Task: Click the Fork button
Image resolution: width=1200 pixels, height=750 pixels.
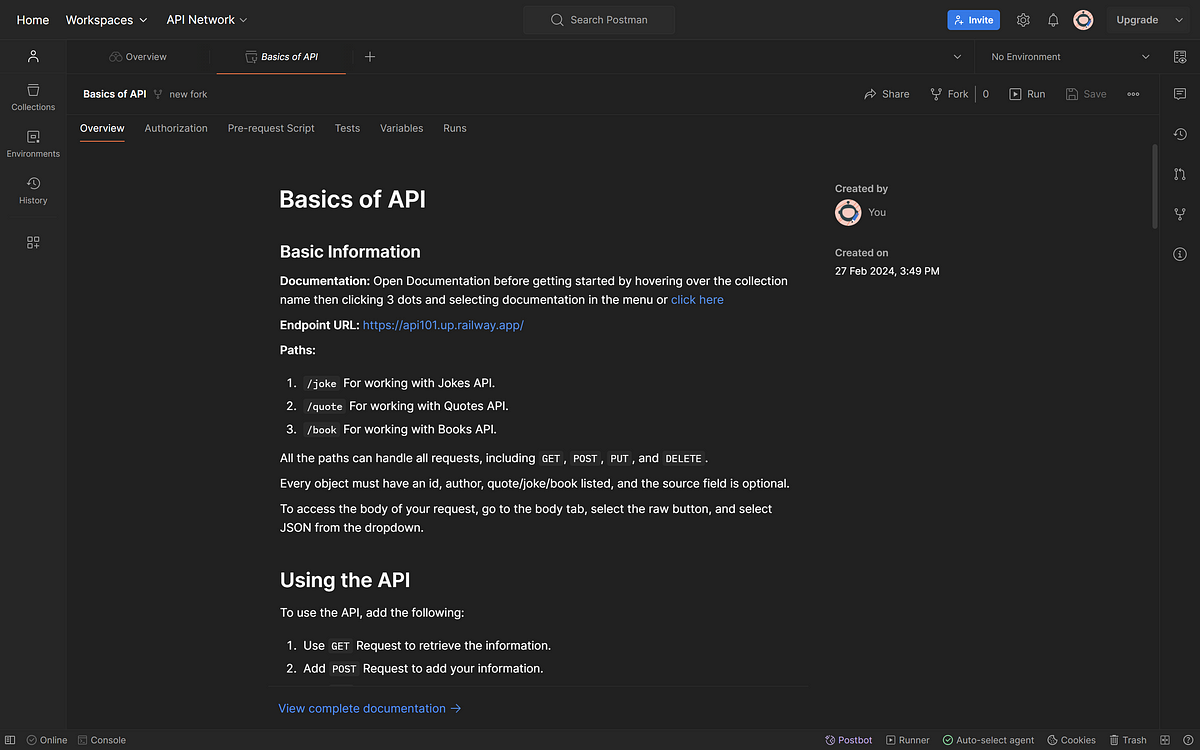Action: pyautogui.click(x=949, y=94)
